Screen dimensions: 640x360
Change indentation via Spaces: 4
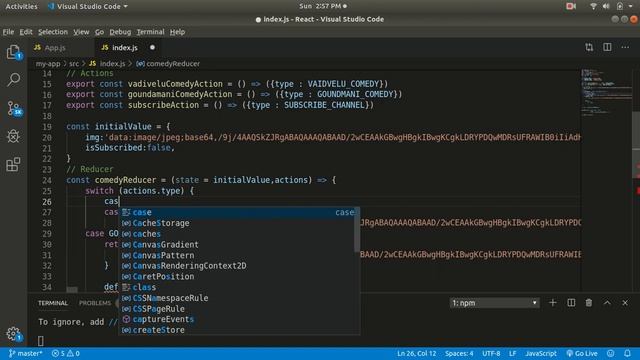pos(459,353)
